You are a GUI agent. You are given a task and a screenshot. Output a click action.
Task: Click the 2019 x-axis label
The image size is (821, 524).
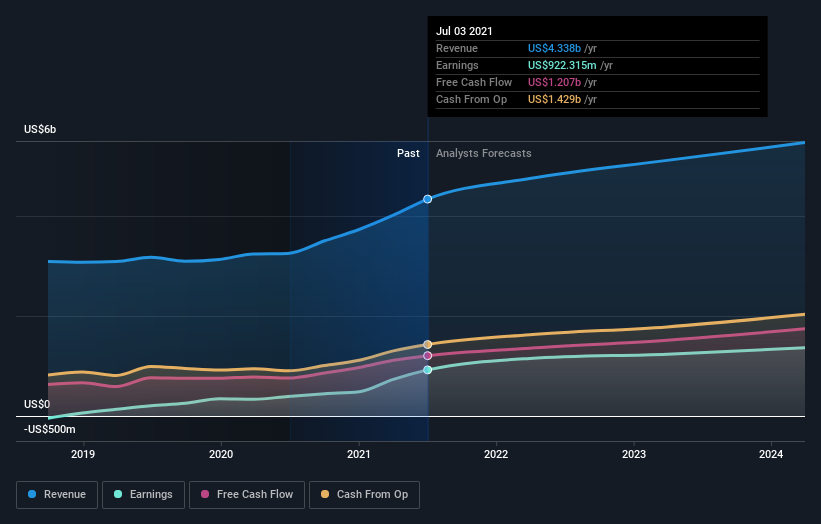pyautogui.click(x=83, y=454)
